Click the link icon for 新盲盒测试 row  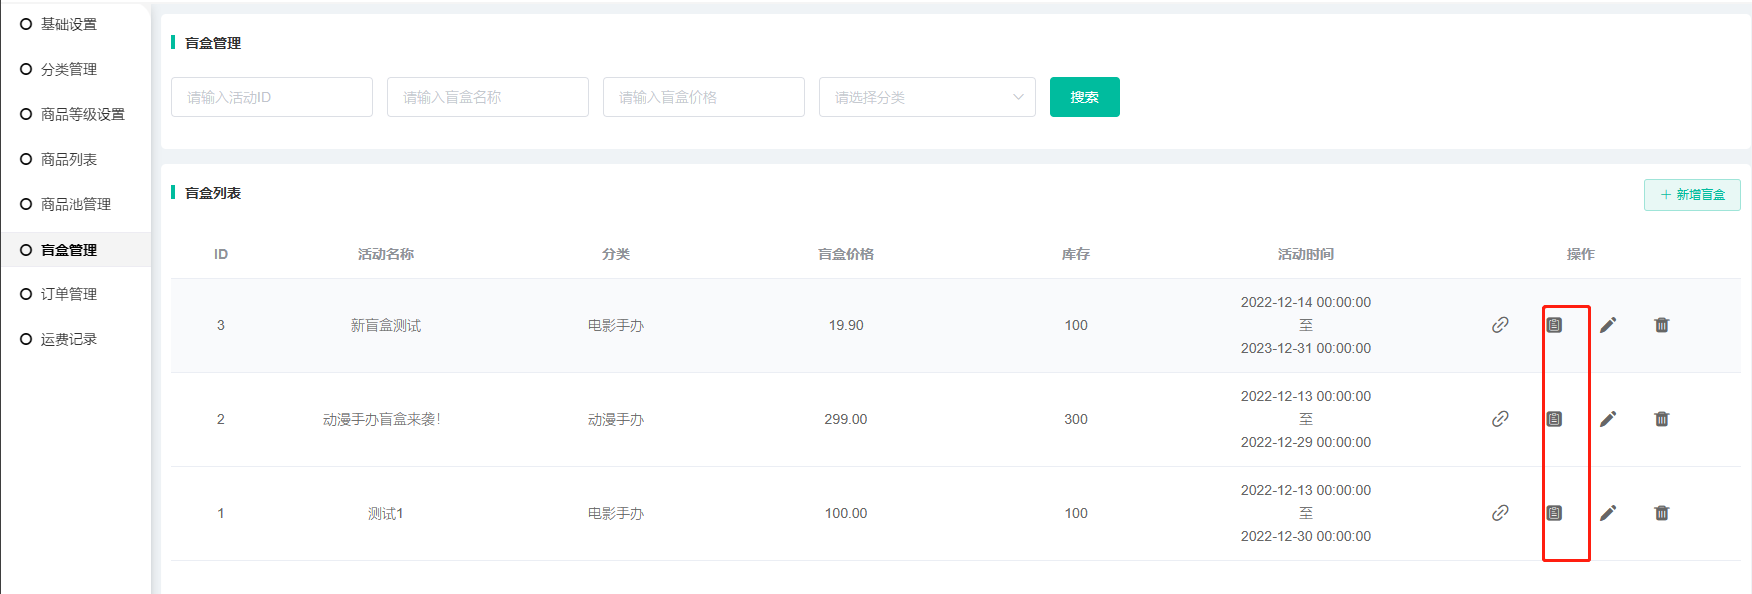click(1500, 325)
